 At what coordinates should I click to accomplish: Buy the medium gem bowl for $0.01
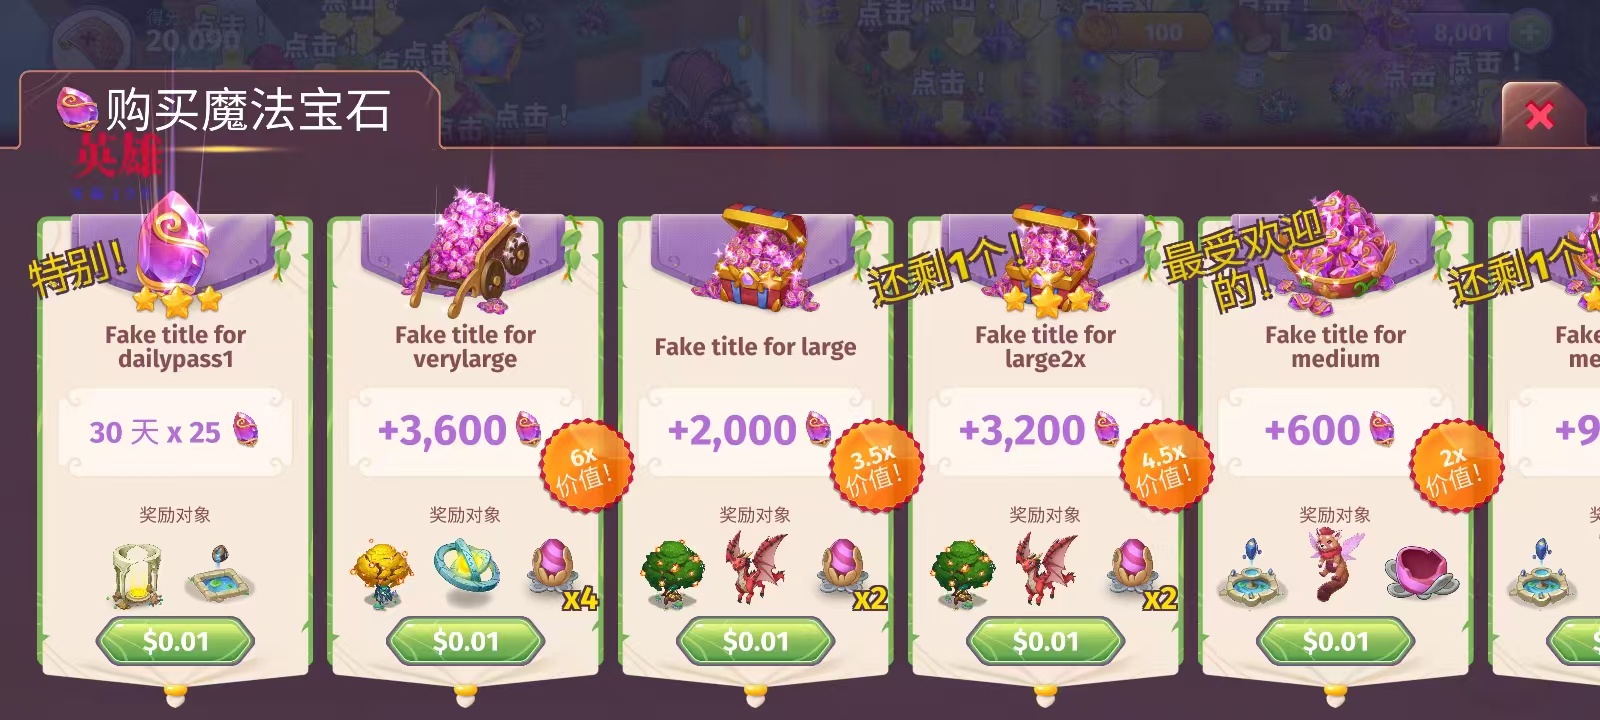coord(1335,641)
